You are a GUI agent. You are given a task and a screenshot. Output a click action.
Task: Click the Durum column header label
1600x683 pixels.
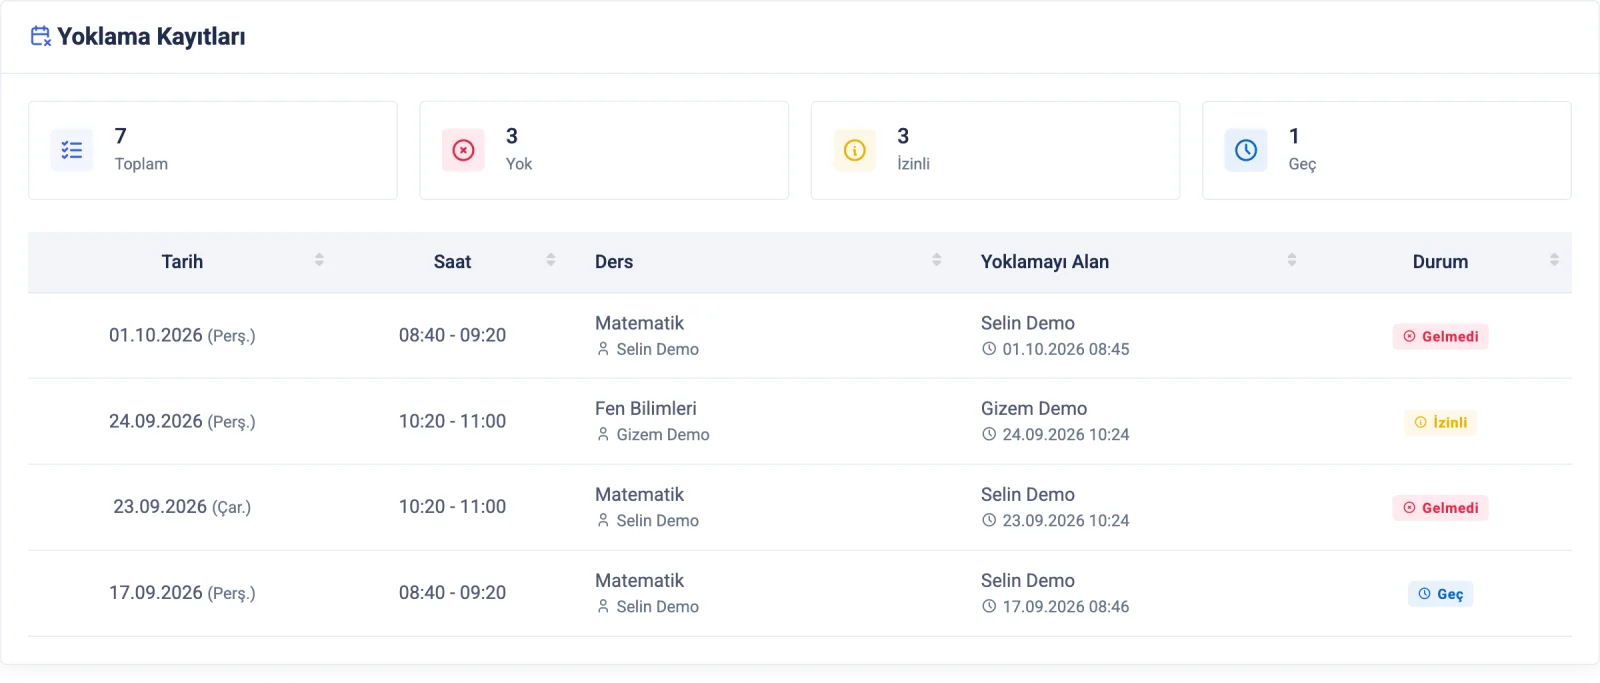pyautogui.click(x=1440, y=262)
